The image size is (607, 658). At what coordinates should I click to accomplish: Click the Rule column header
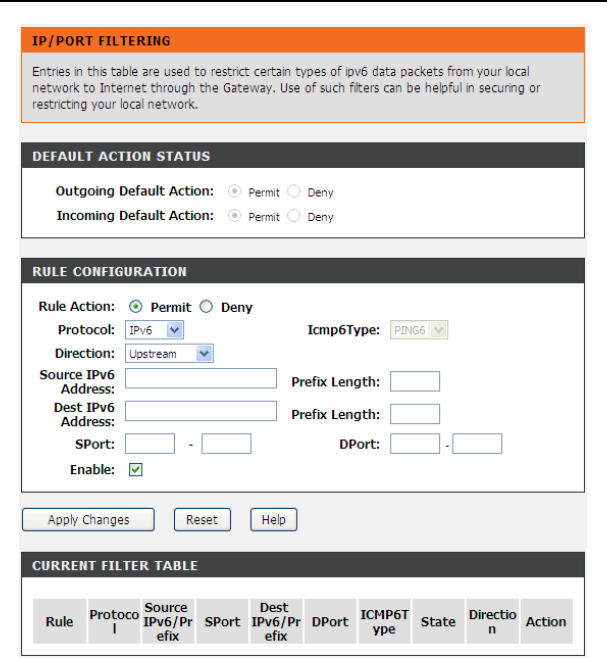click(60, 621)
